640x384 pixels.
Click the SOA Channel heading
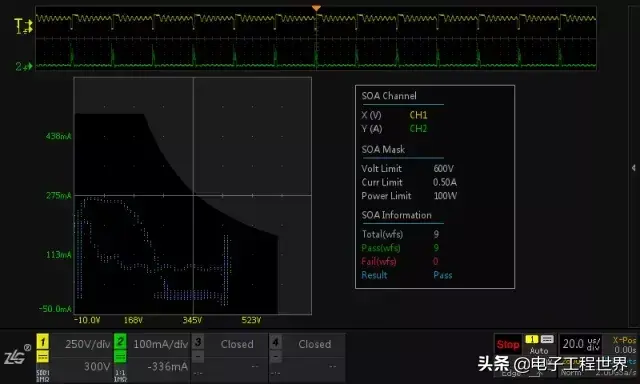click(x=389, y=96)
